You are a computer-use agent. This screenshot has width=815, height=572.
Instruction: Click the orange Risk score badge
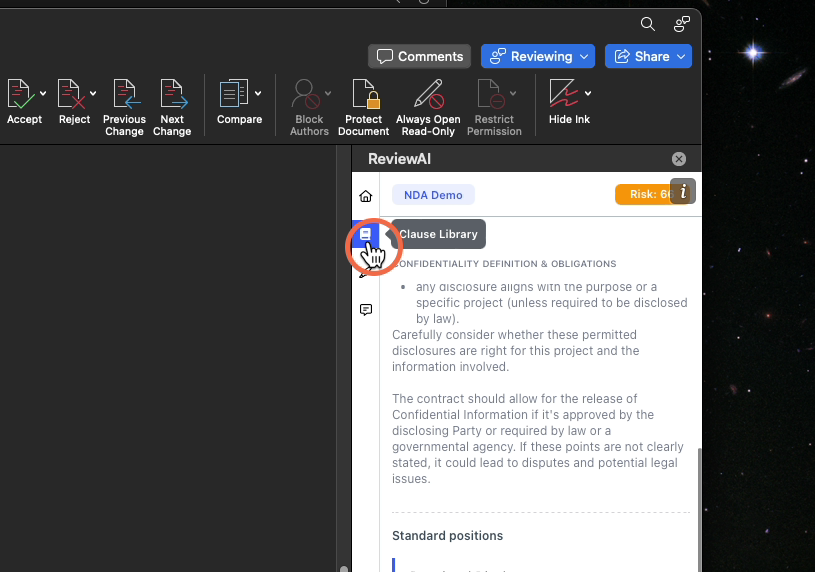coord(643,194)
